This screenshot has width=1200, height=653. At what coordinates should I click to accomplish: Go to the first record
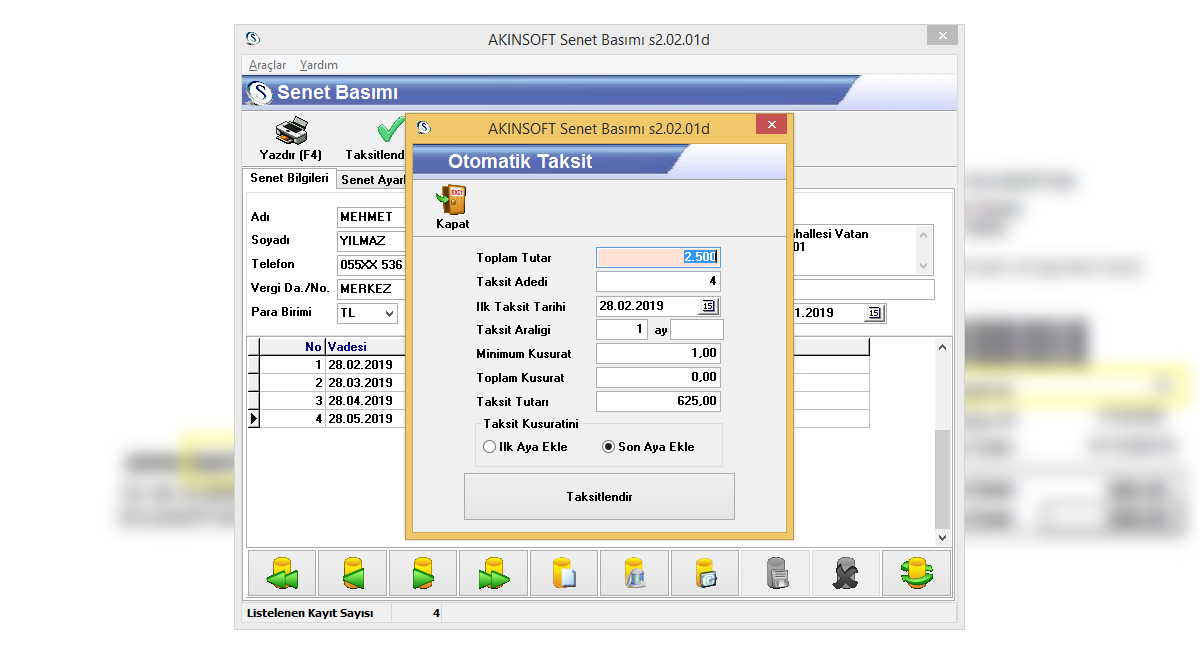(282, 573)
